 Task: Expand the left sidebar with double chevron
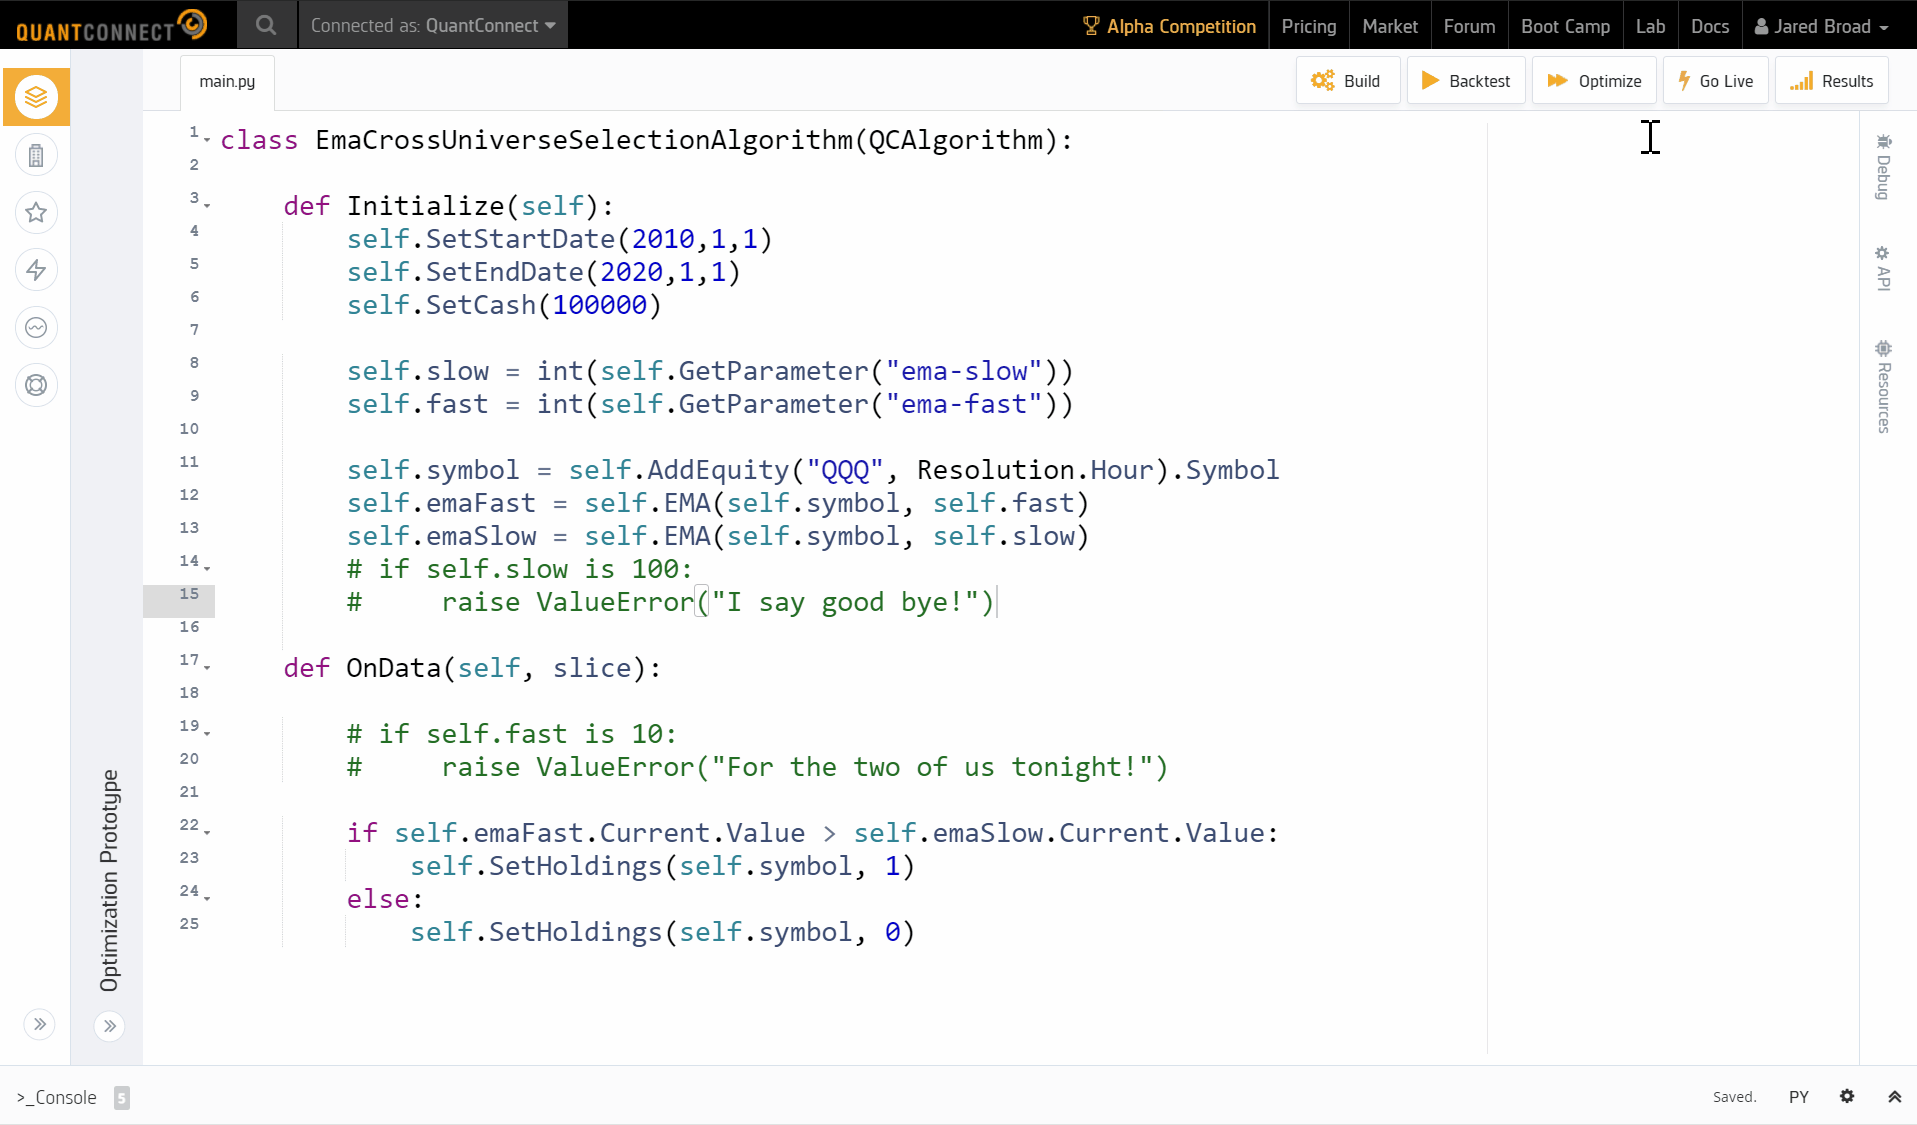[40, 1025]
